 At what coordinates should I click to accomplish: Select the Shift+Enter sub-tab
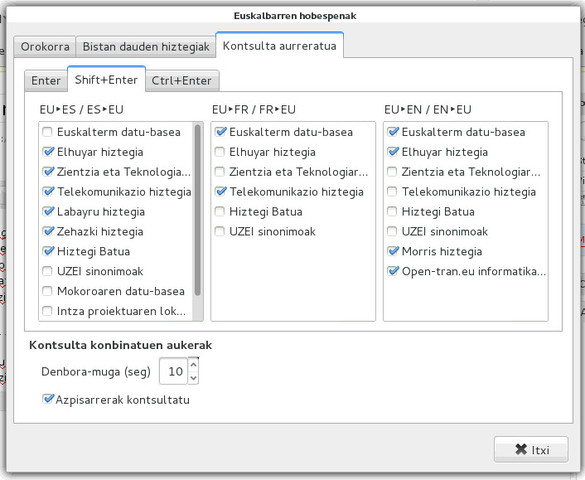tap(106, 79)
